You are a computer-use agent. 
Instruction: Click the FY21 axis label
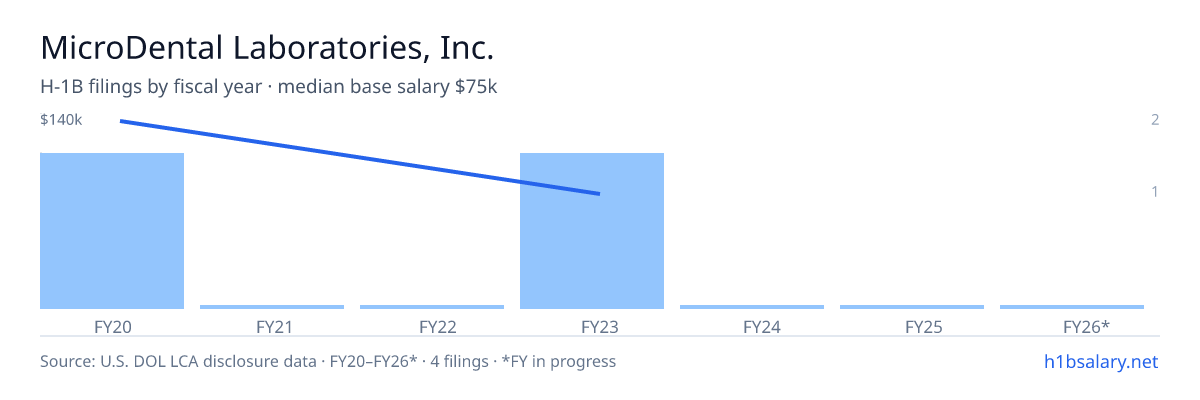[272, 326]
